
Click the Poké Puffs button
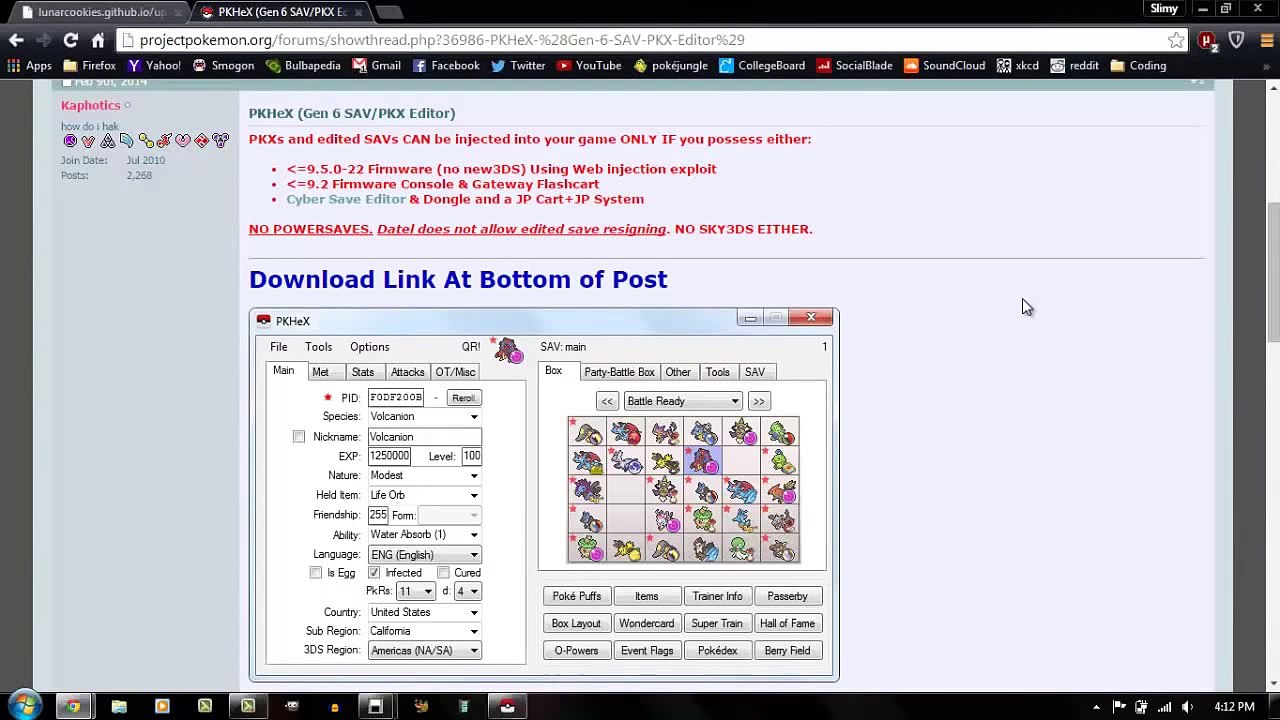tap(577, 596)
